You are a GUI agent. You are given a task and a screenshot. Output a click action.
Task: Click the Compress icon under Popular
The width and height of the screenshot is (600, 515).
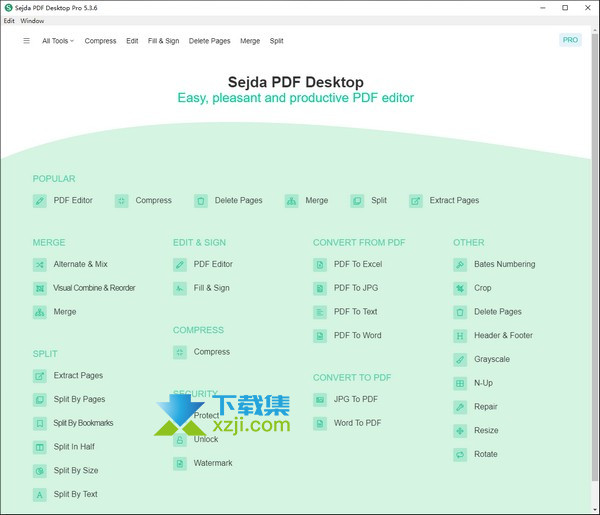[x=121, y=201]
